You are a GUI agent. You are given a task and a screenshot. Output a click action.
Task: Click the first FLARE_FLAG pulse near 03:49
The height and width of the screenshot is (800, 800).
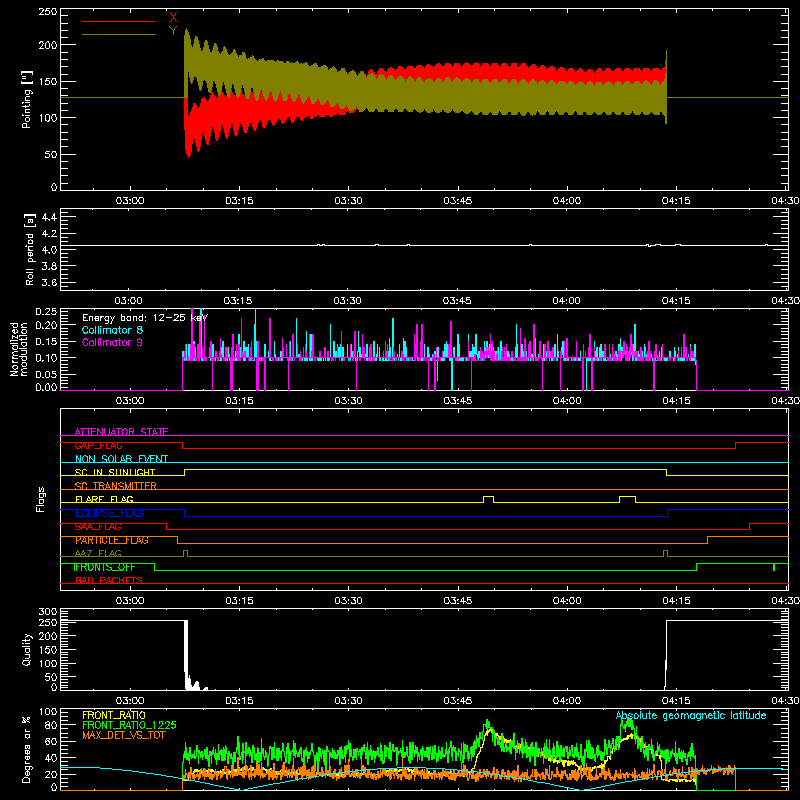pyautogui.click(x=488, y=499)
